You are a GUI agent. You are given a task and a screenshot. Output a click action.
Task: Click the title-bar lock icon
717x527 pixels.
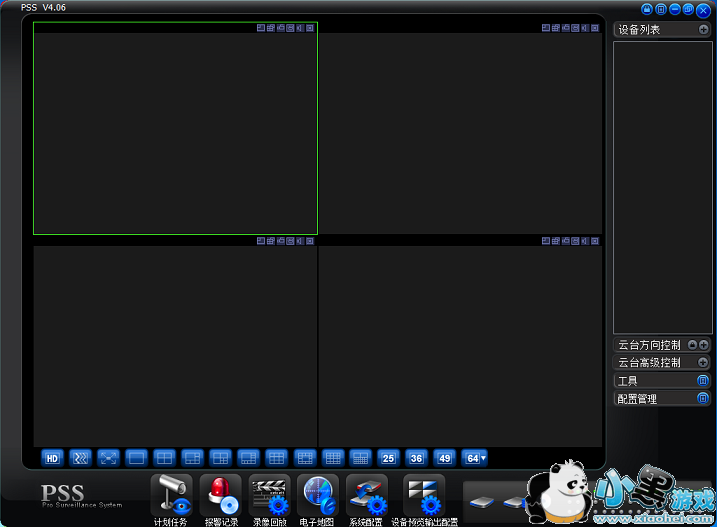tap(647, 9)
